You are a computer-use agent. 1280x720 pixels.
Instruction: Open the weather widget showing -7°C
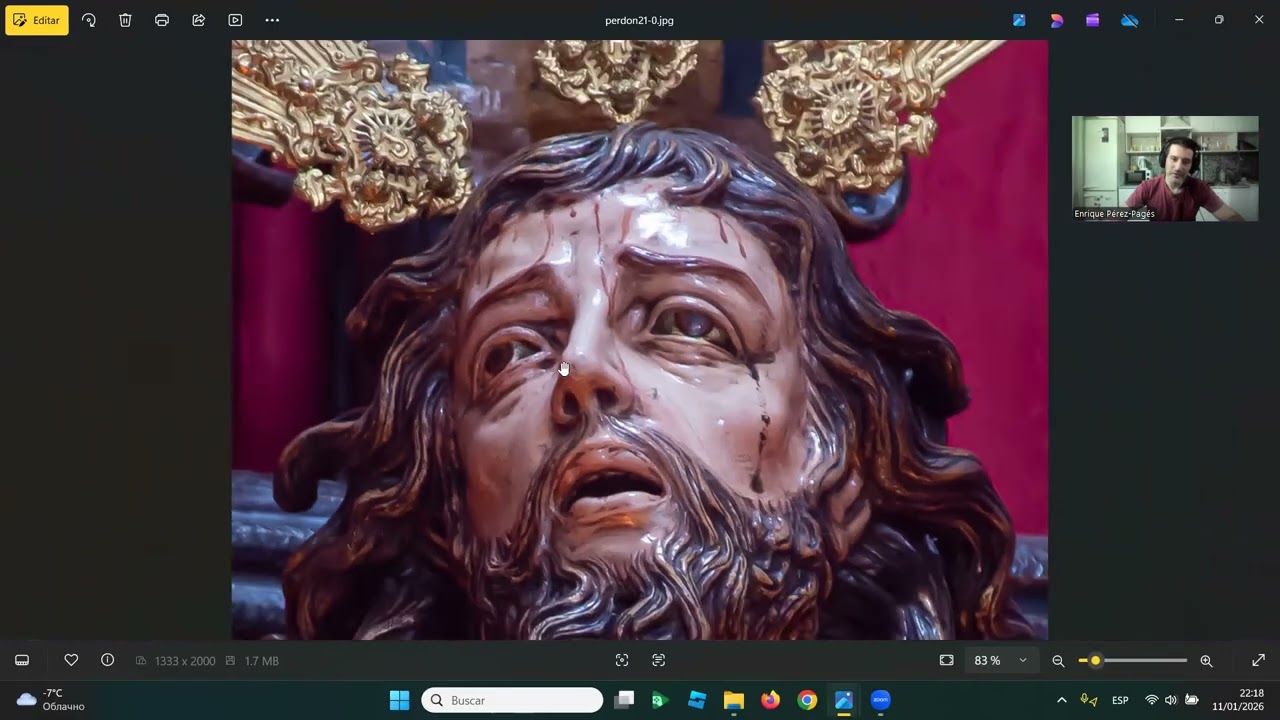click(52, 700)
